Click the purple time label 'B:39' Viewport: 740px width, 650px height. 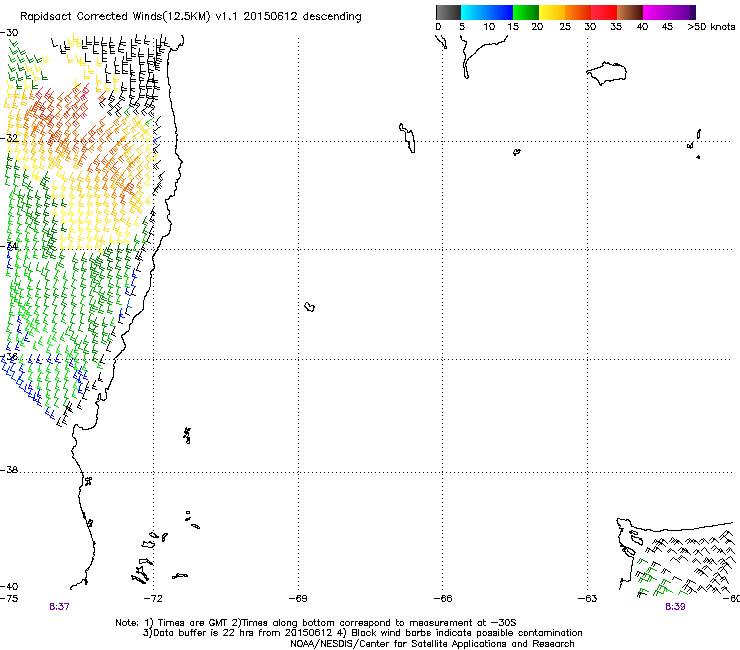(675, 607)
